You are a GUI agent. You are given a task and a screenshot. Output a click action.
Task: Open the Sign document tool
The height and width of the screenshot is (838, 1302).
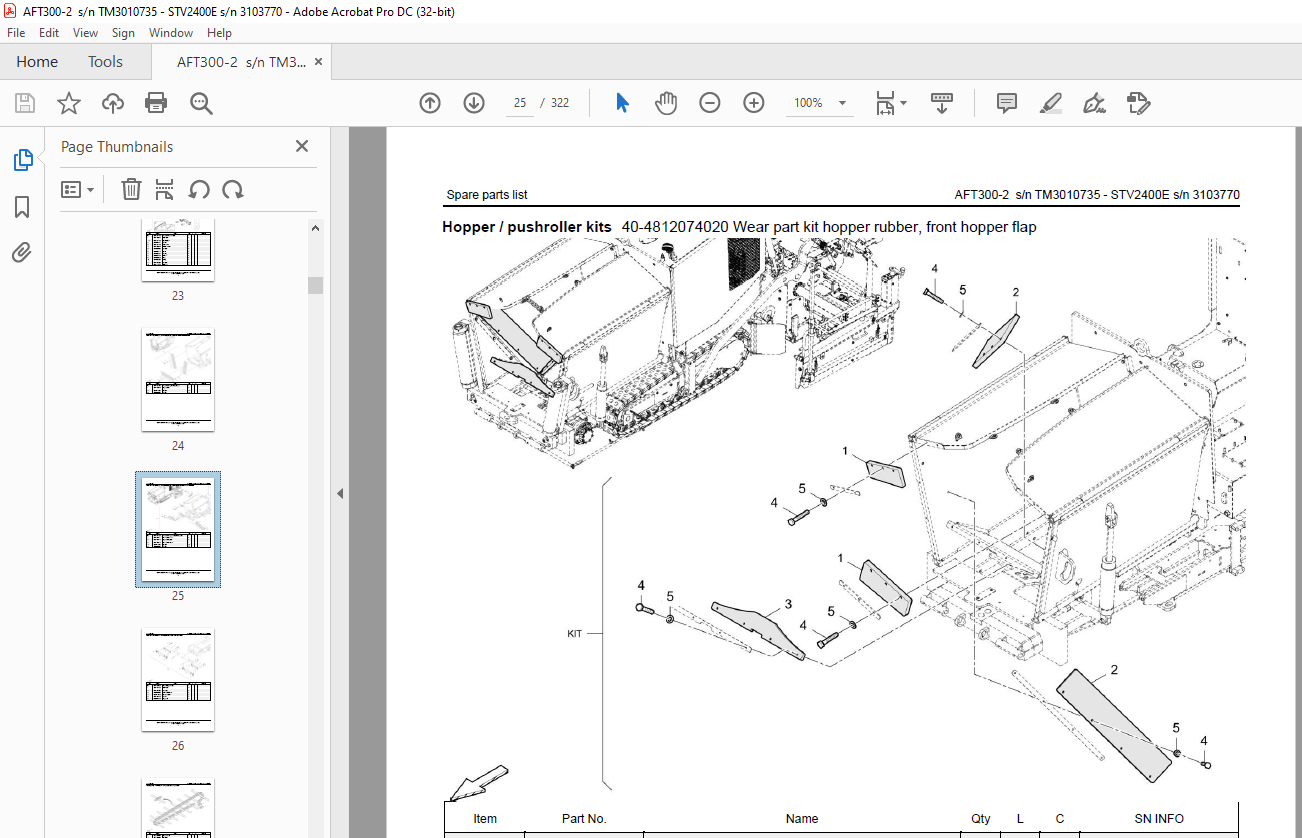point(1094,103)
